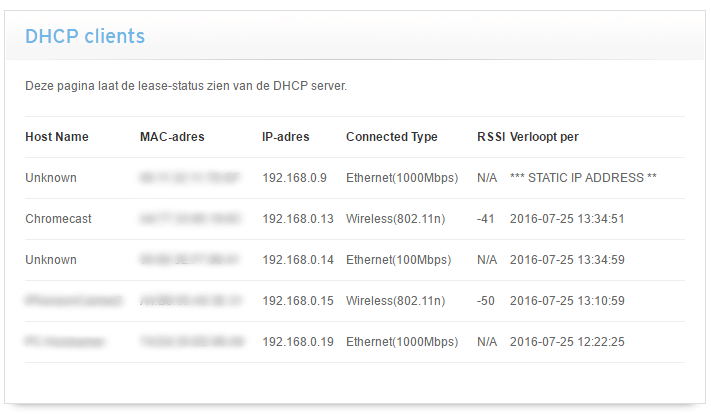
Task: Click the RSSI value -50
Action: 488,301
